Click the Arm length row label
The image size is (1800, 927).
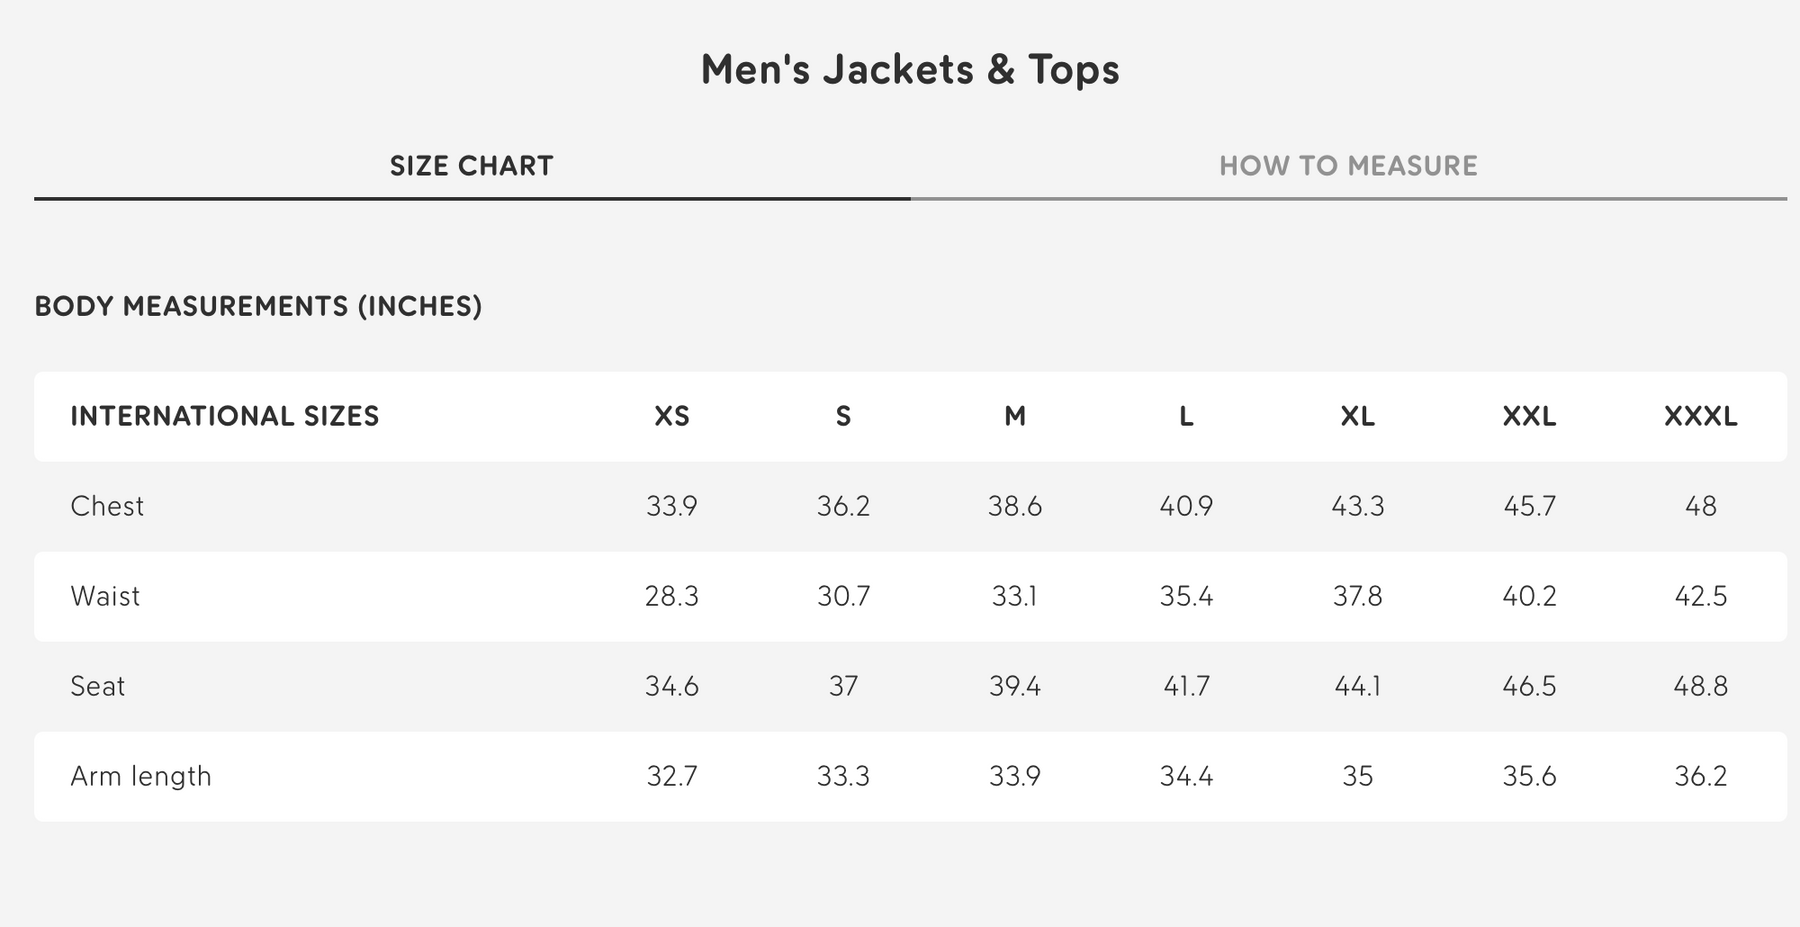pyautogui.click(x=141, y=776)
